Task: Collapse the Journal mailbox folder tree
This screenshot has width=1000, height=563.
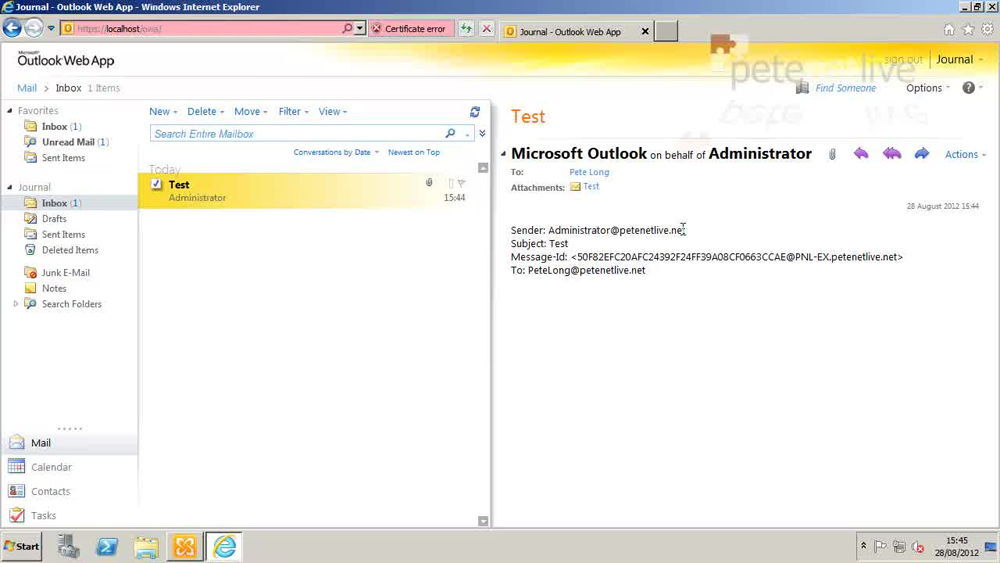Action: click(10, 187)
